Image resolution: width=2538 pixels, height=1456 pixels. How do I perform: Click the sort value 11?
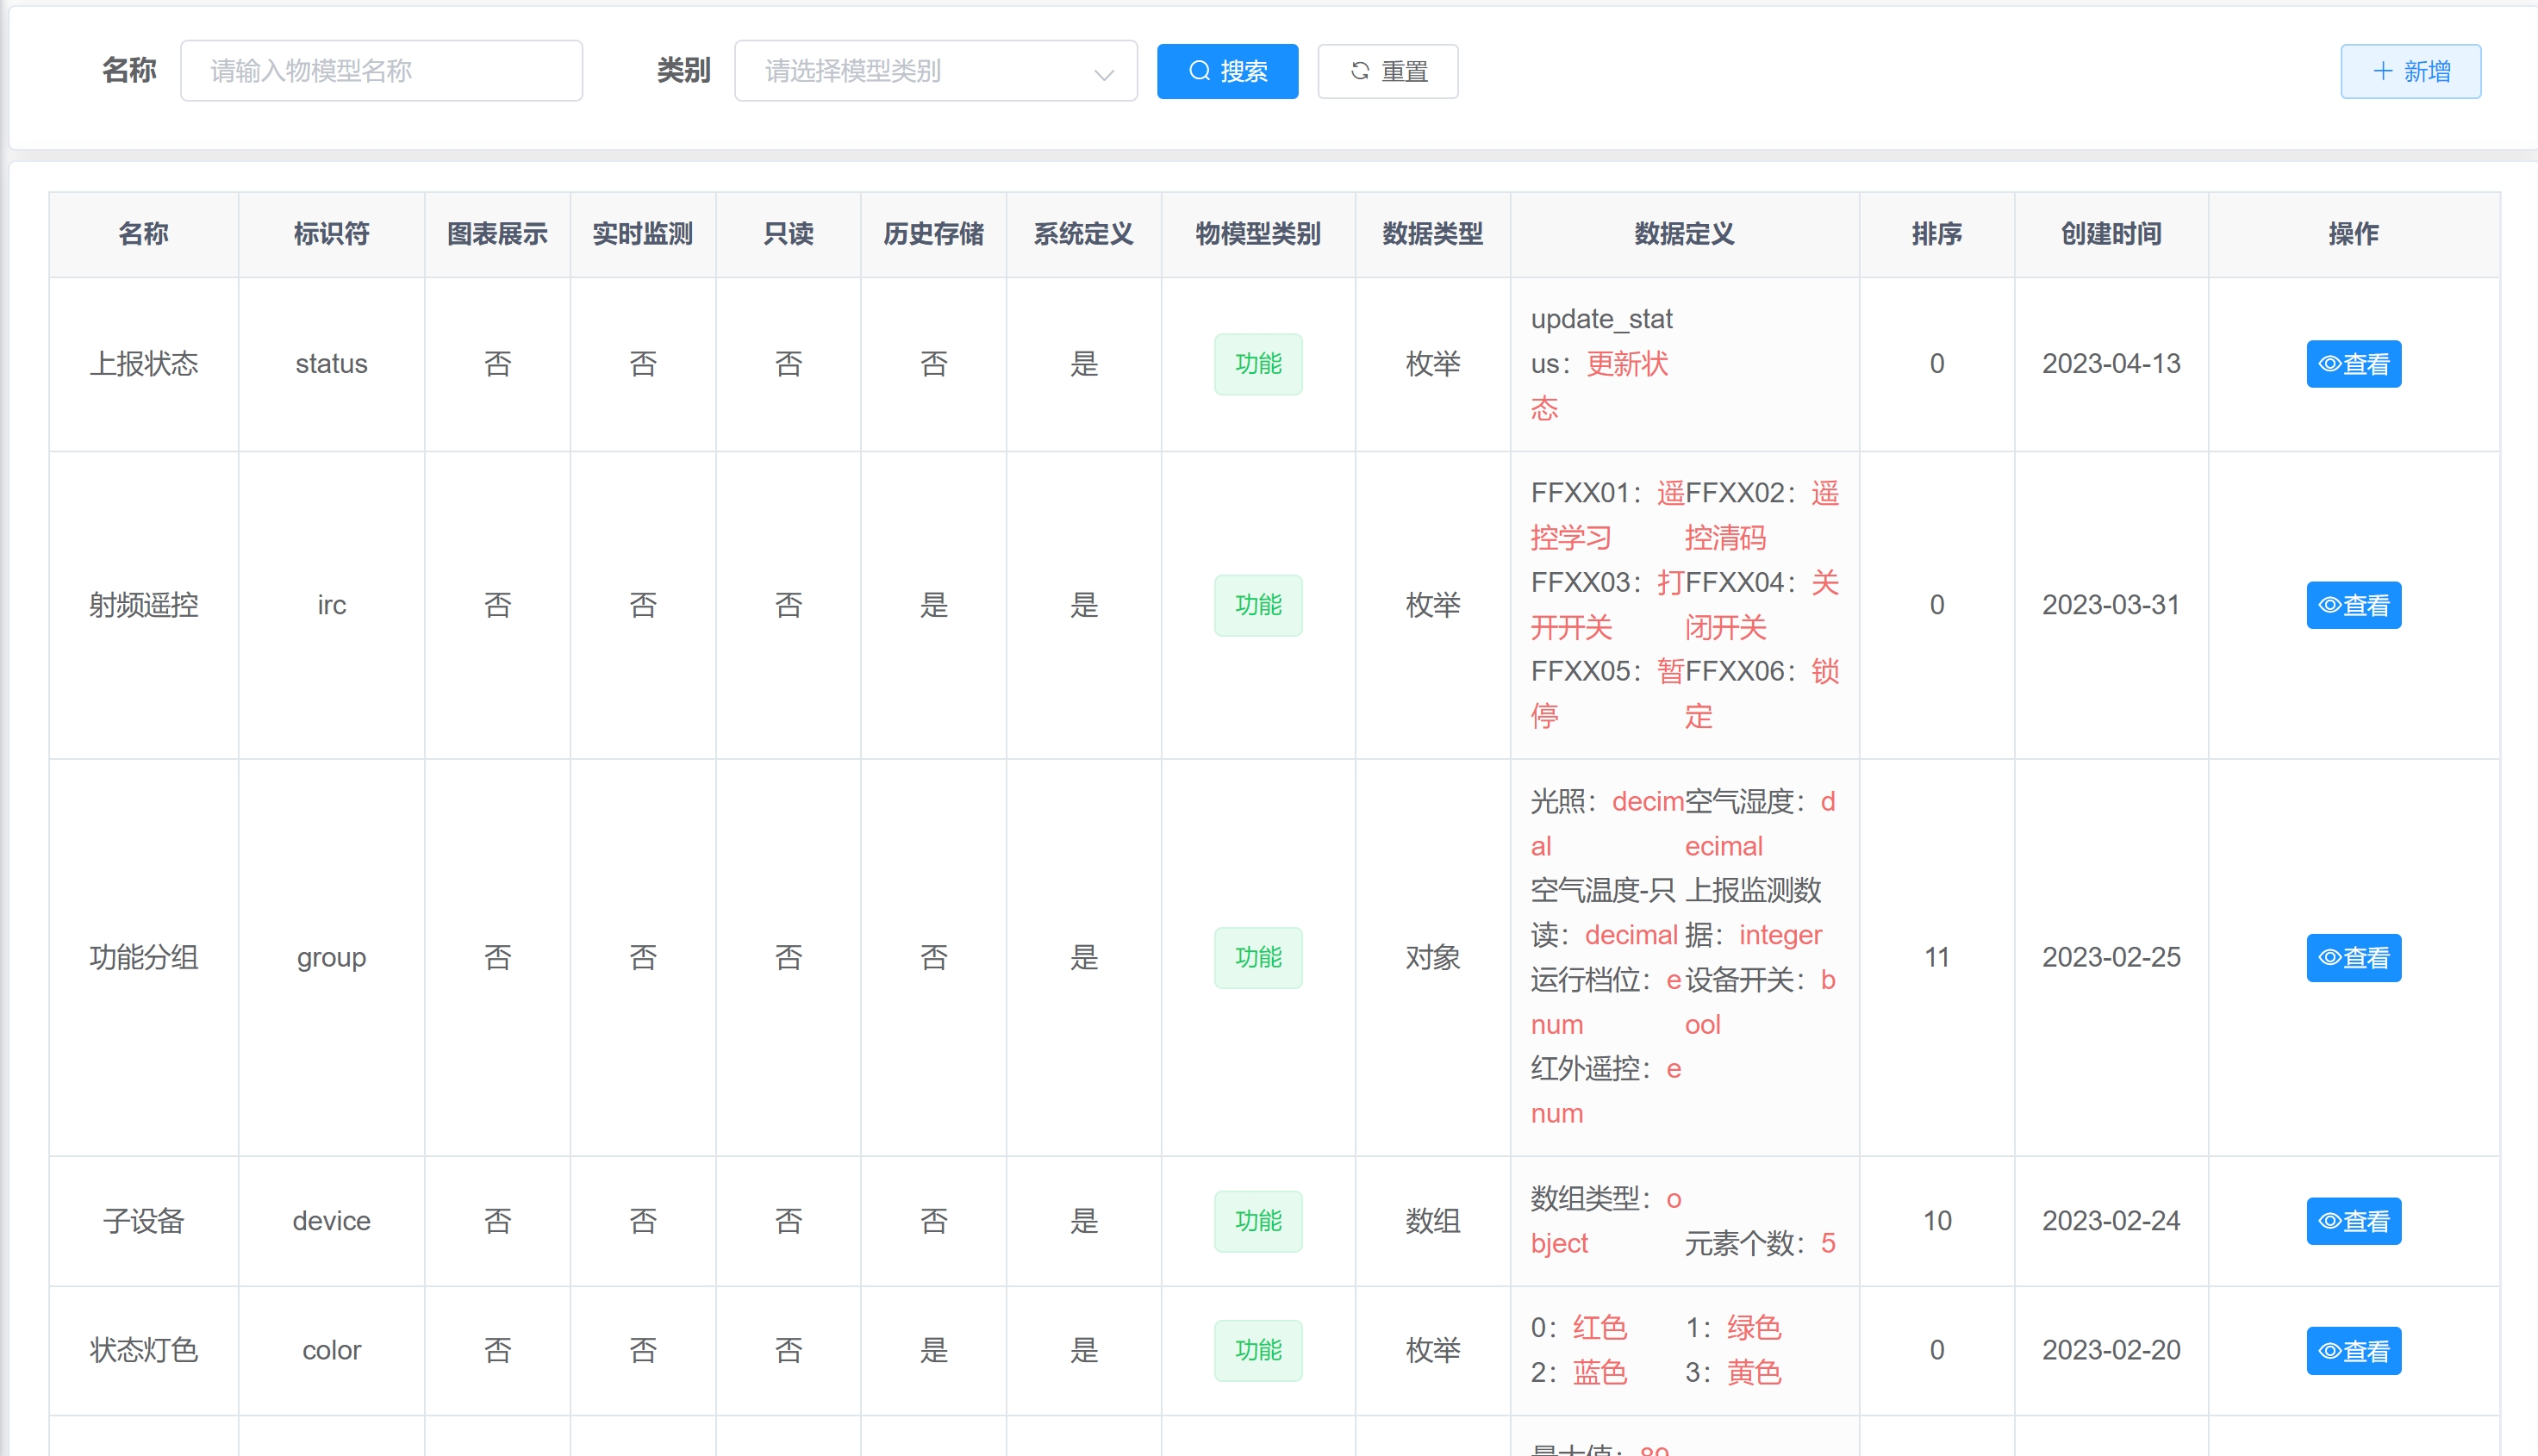pyautogui.click(x=1936, y=958)
